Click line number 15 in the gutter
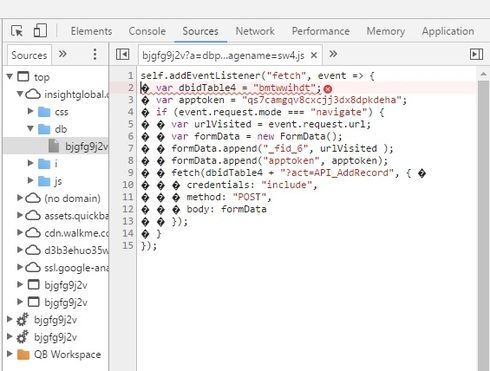This screenshot has height=371, width=490. [x=128, y=245]
